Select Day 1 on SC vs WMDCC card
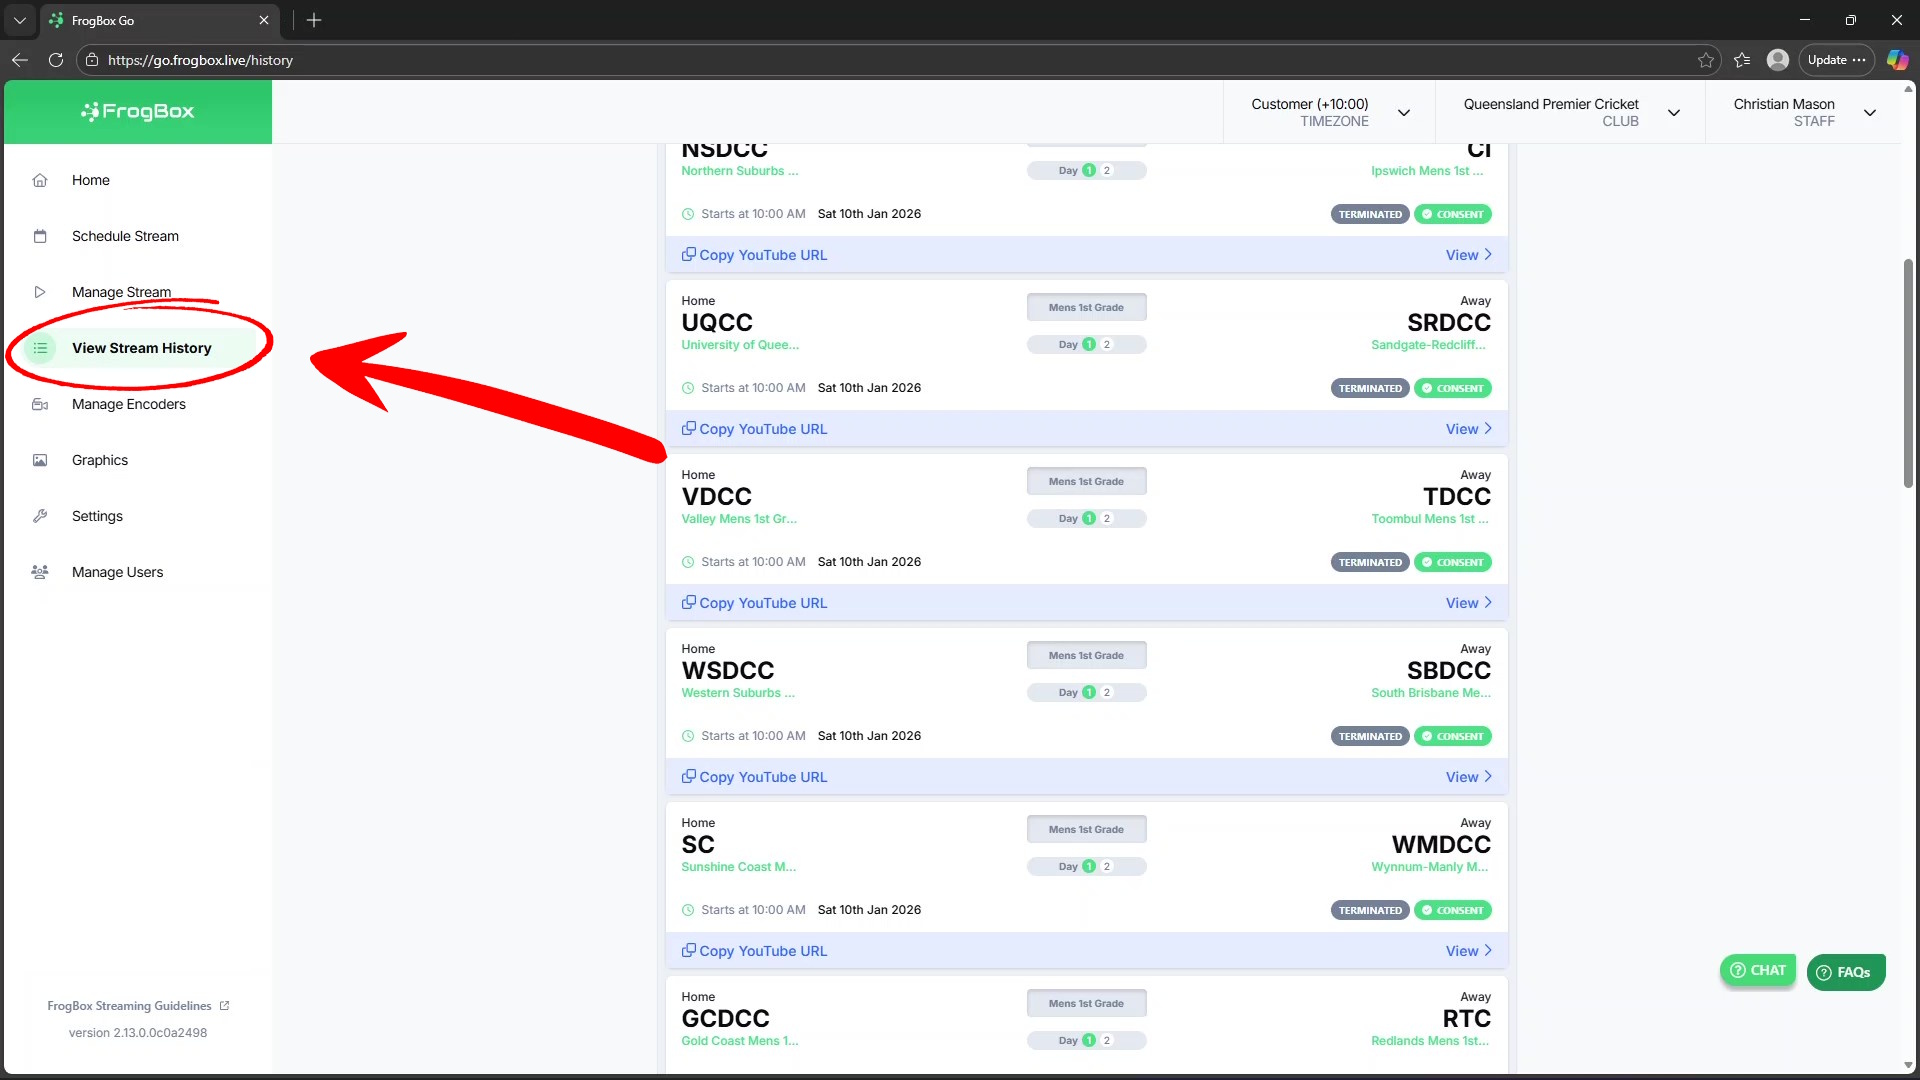The height and width of the screenshot is (1080, 1920). click(x=1089, y=866)
